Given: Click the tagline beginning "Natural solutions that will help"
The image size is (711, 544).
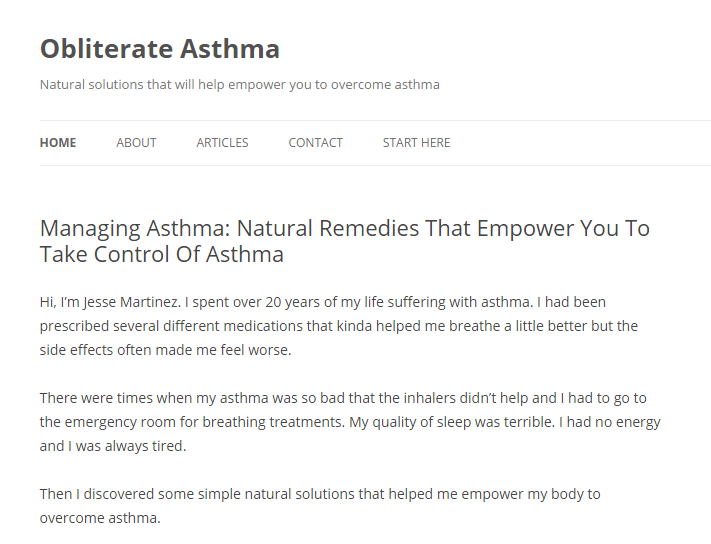Looking at the screenshot, I should (x=239, y=84).
